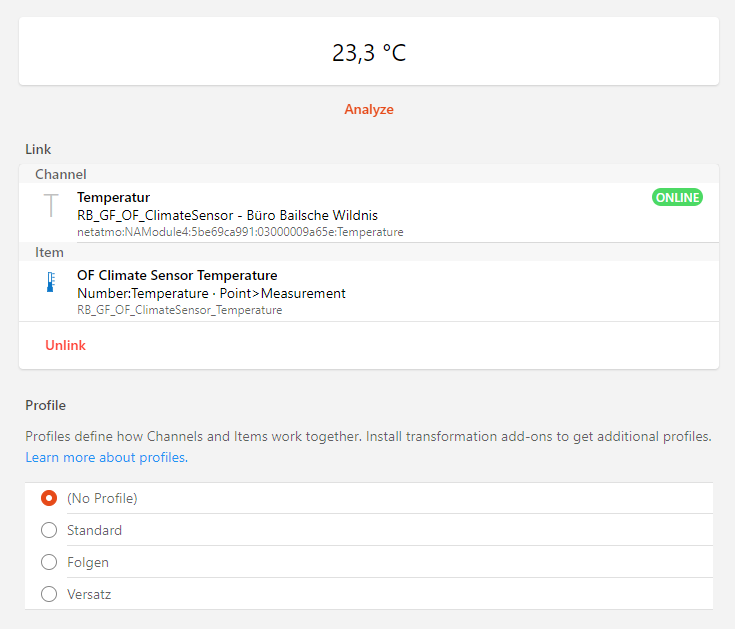Select the Standard profile radio button
Screen dimensions: 735x629
[49, 530]
